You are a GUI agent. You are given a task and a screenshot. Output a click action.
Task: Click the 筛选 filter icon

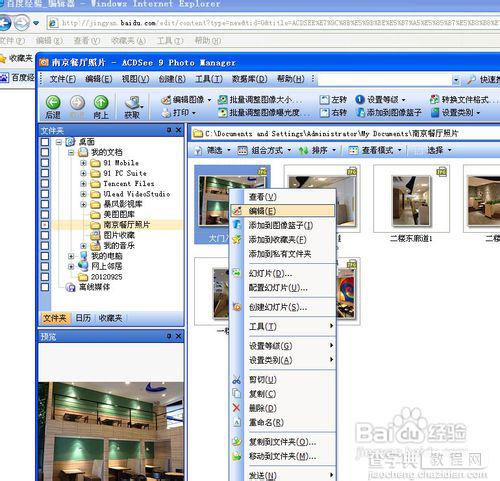(x=198, y=151)
